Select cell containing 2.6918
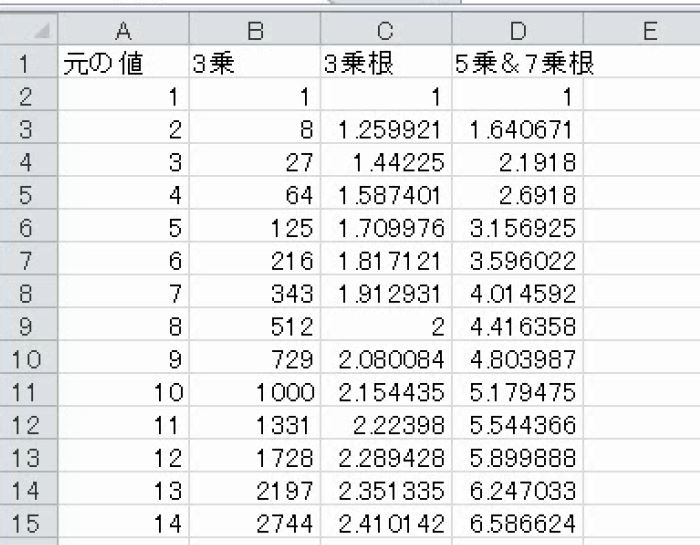 (x=517, y=193)
